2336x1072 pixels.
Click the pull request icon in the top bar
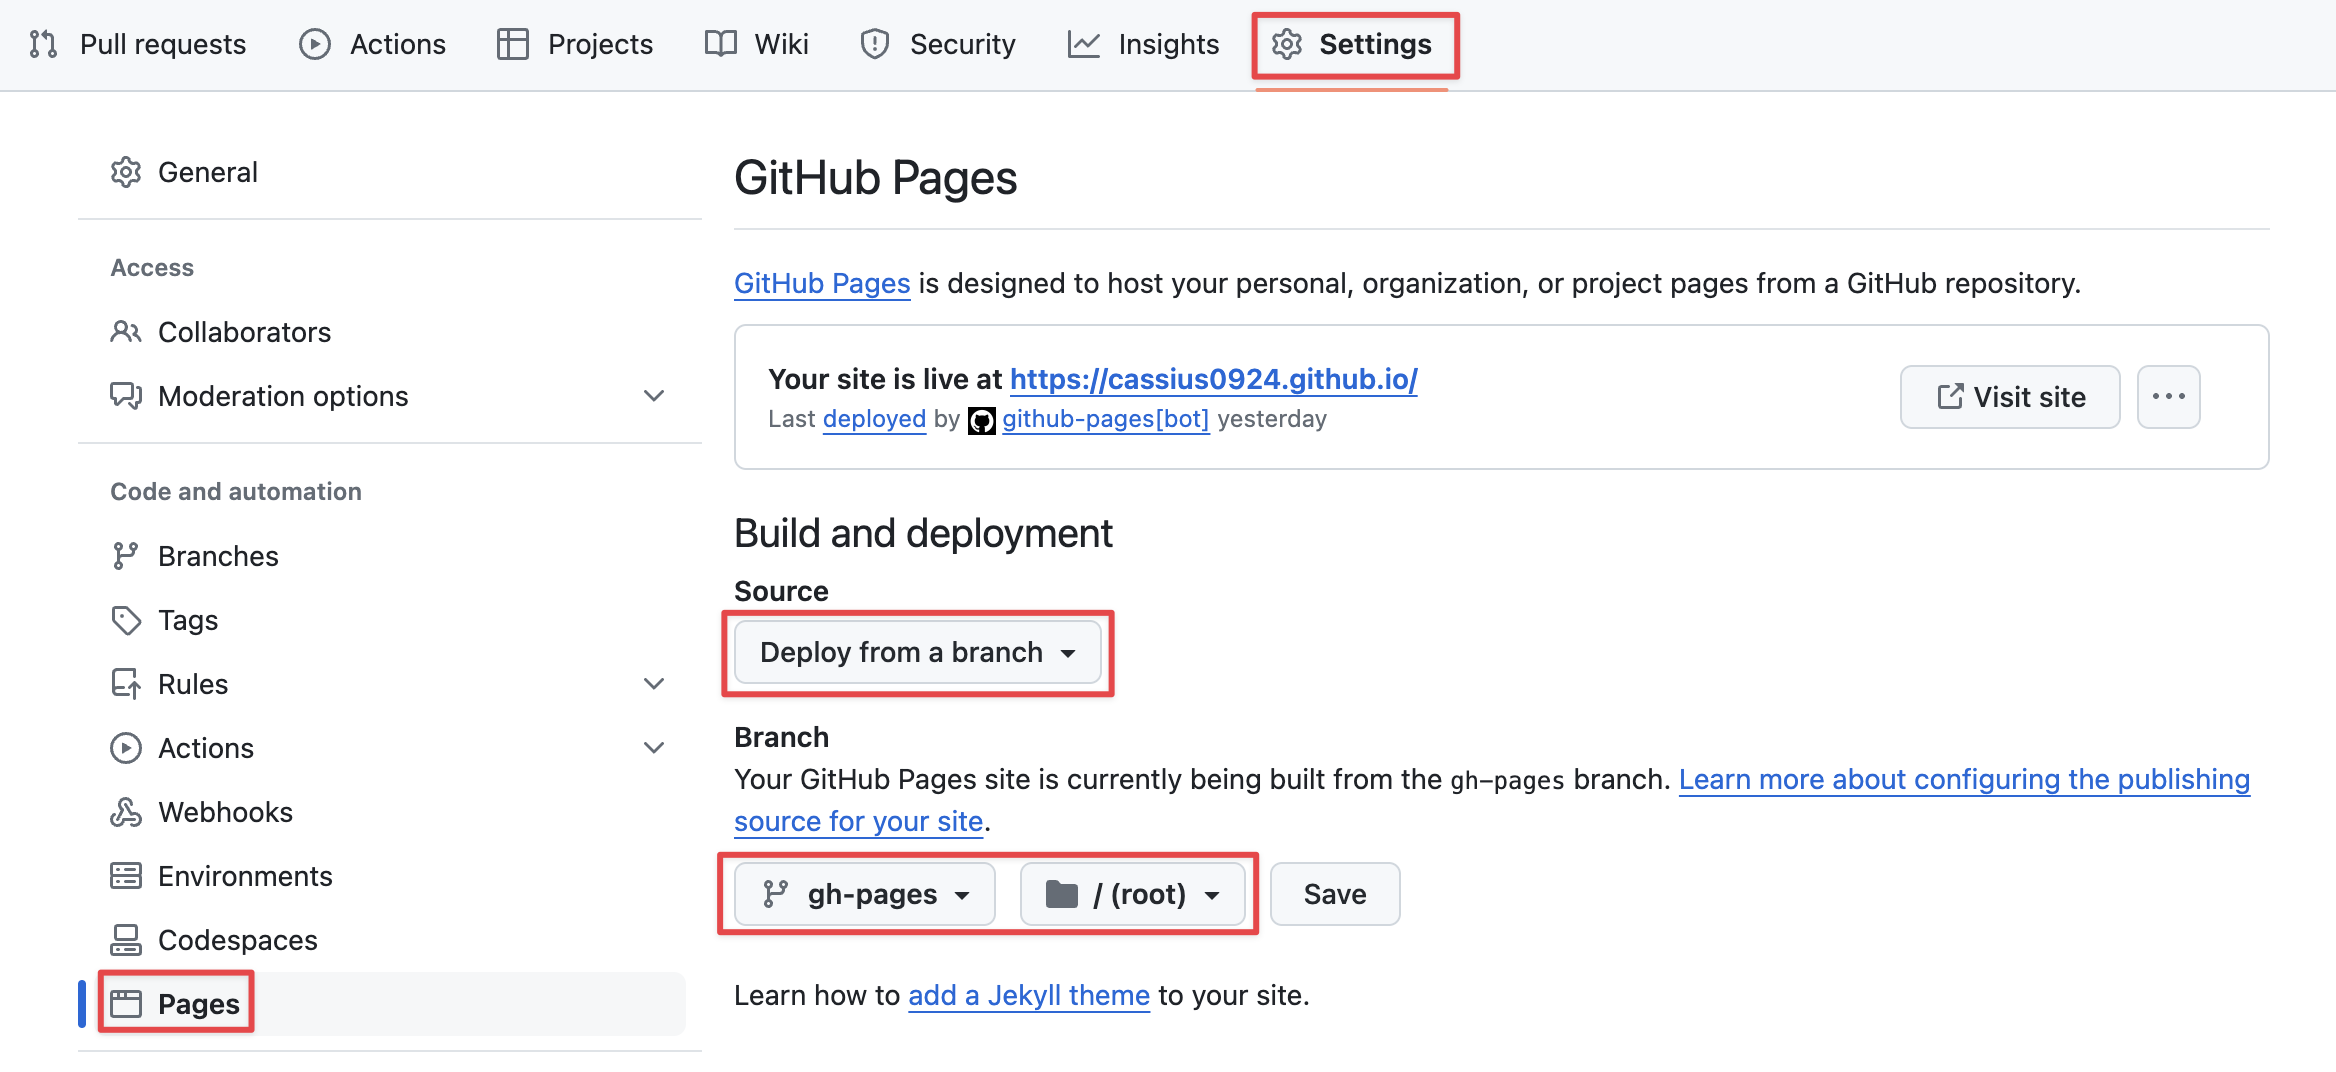tap(43, 44)
